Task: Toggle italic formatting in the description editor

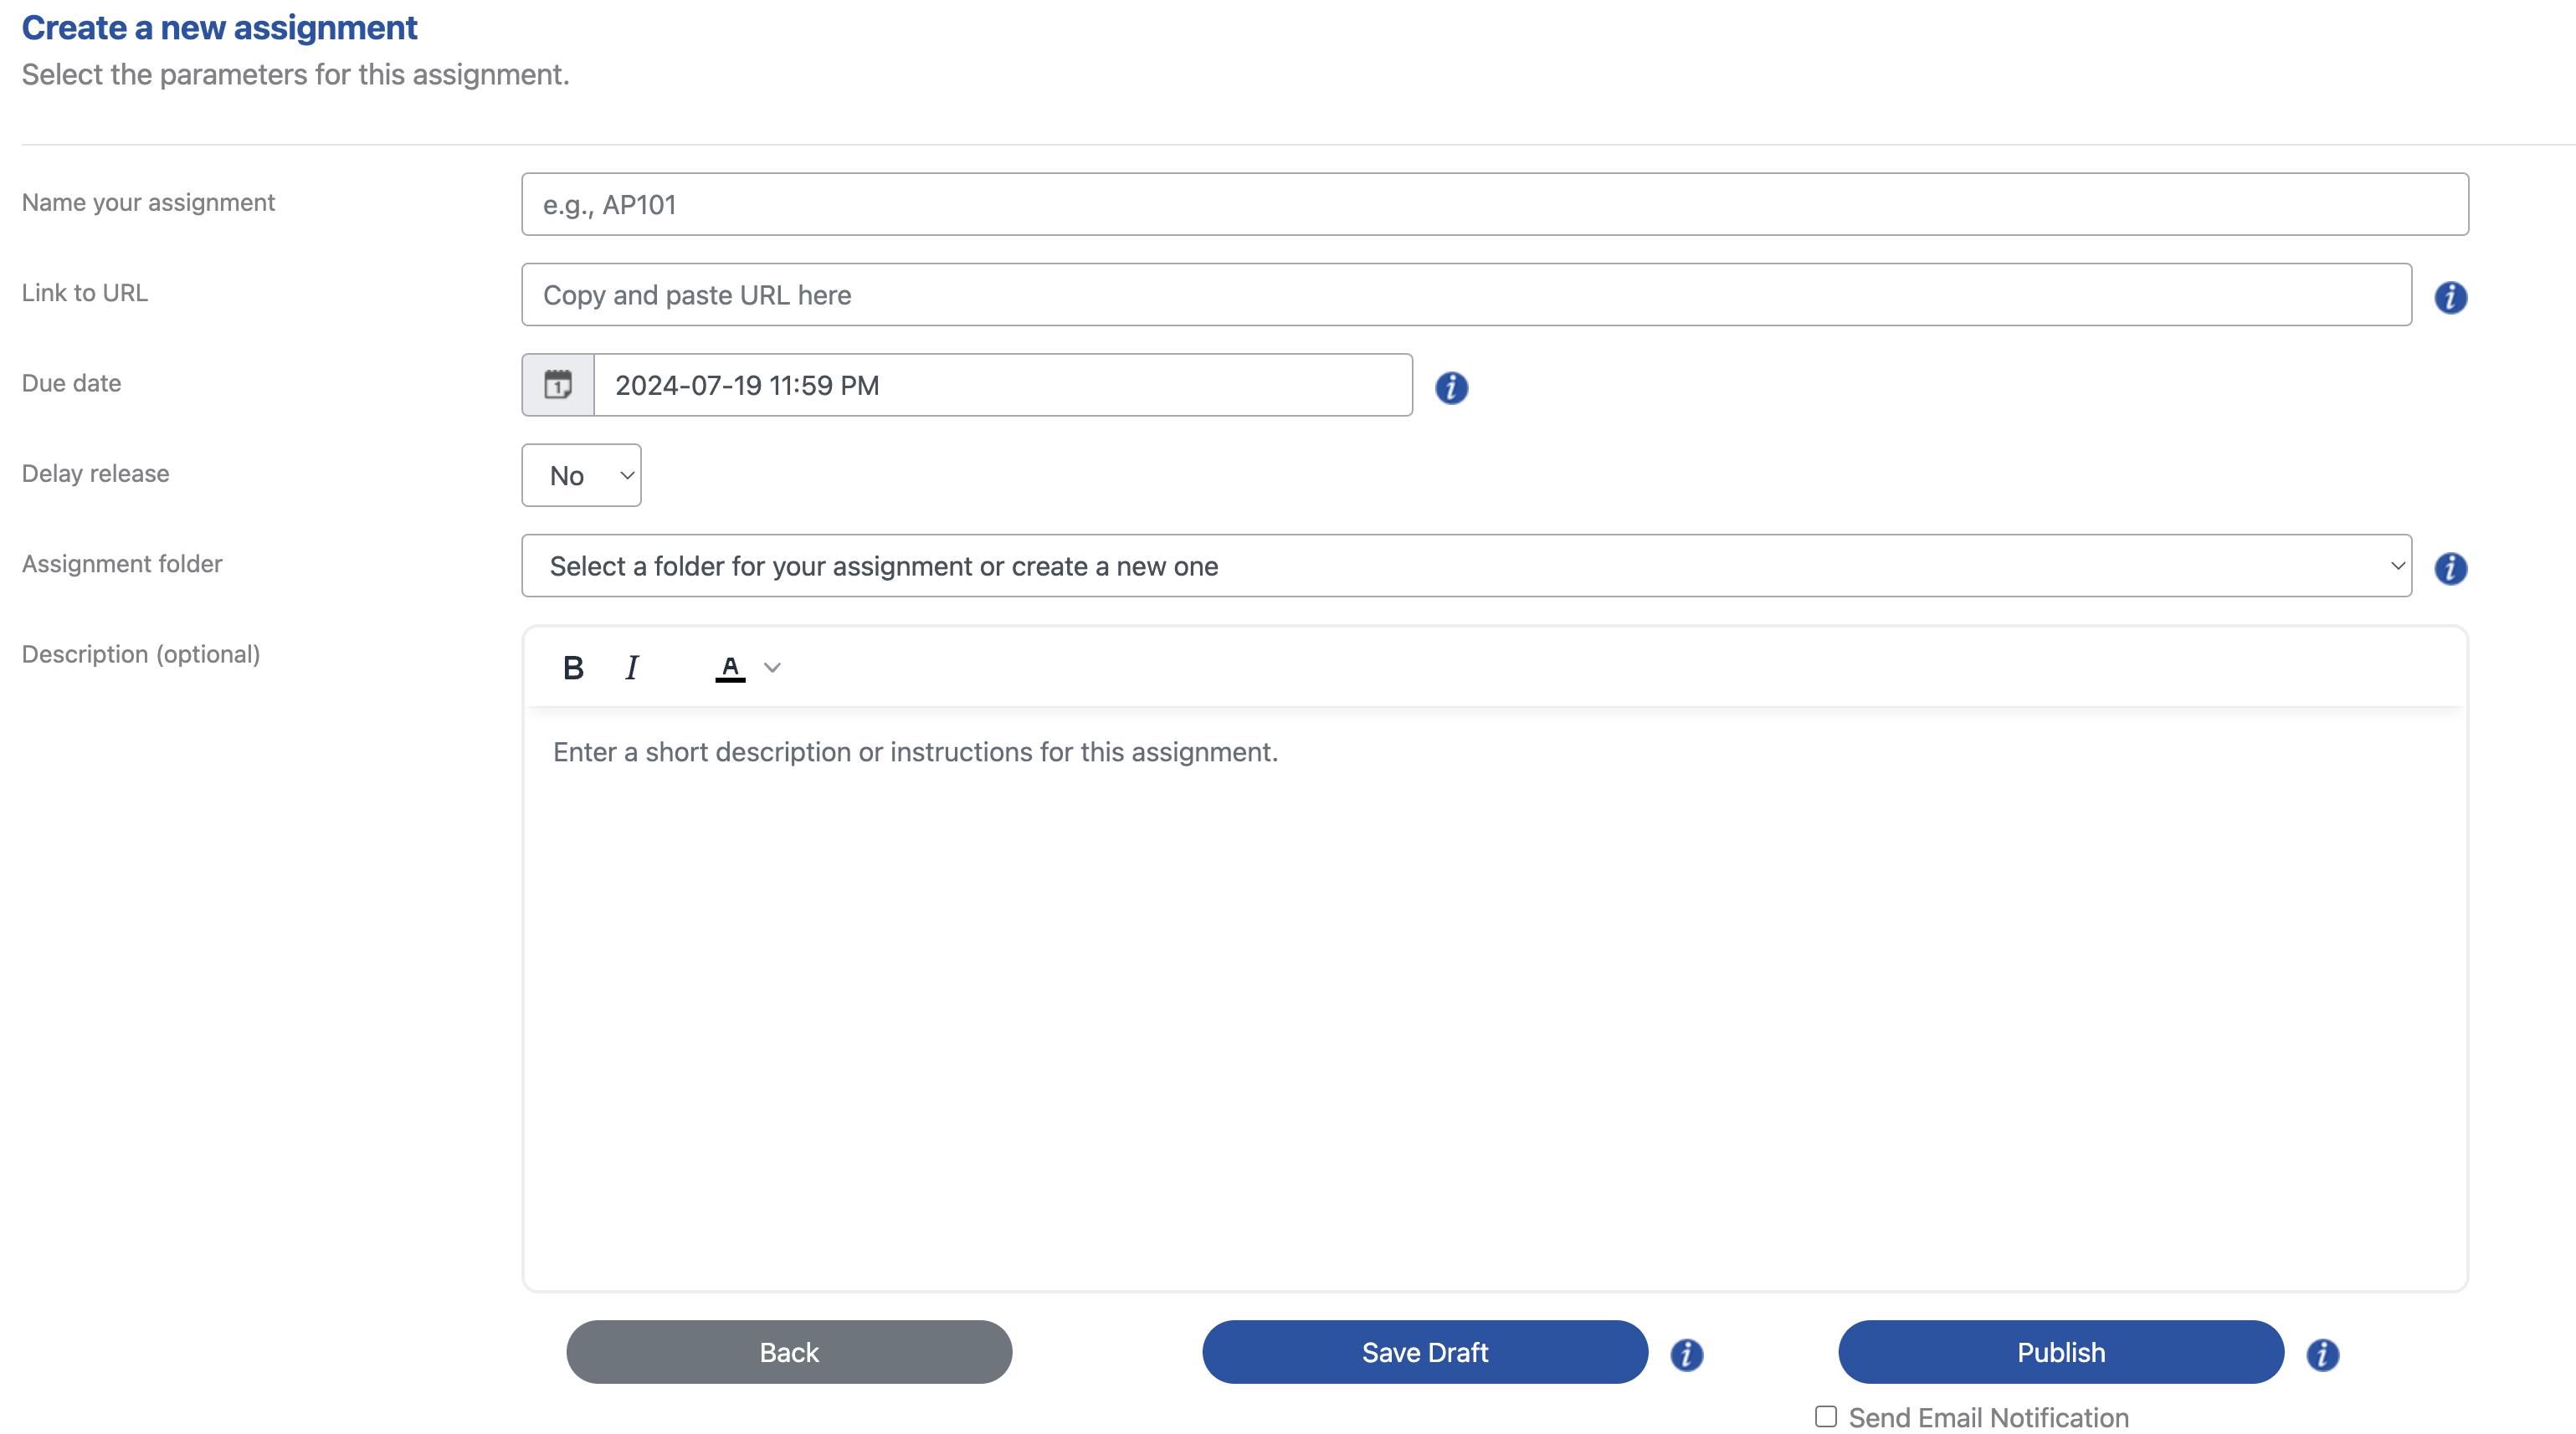Action: point(631,667)
